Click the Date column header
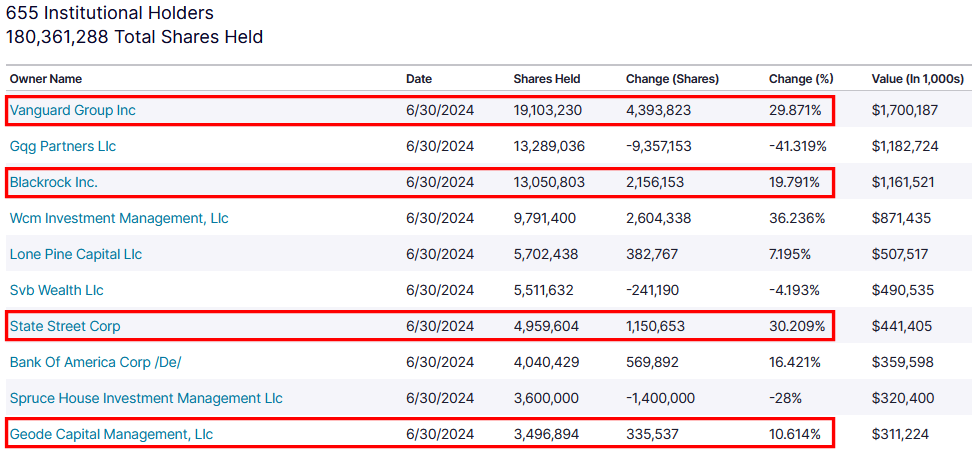The image size is (972, 453). tap(419, 79)
